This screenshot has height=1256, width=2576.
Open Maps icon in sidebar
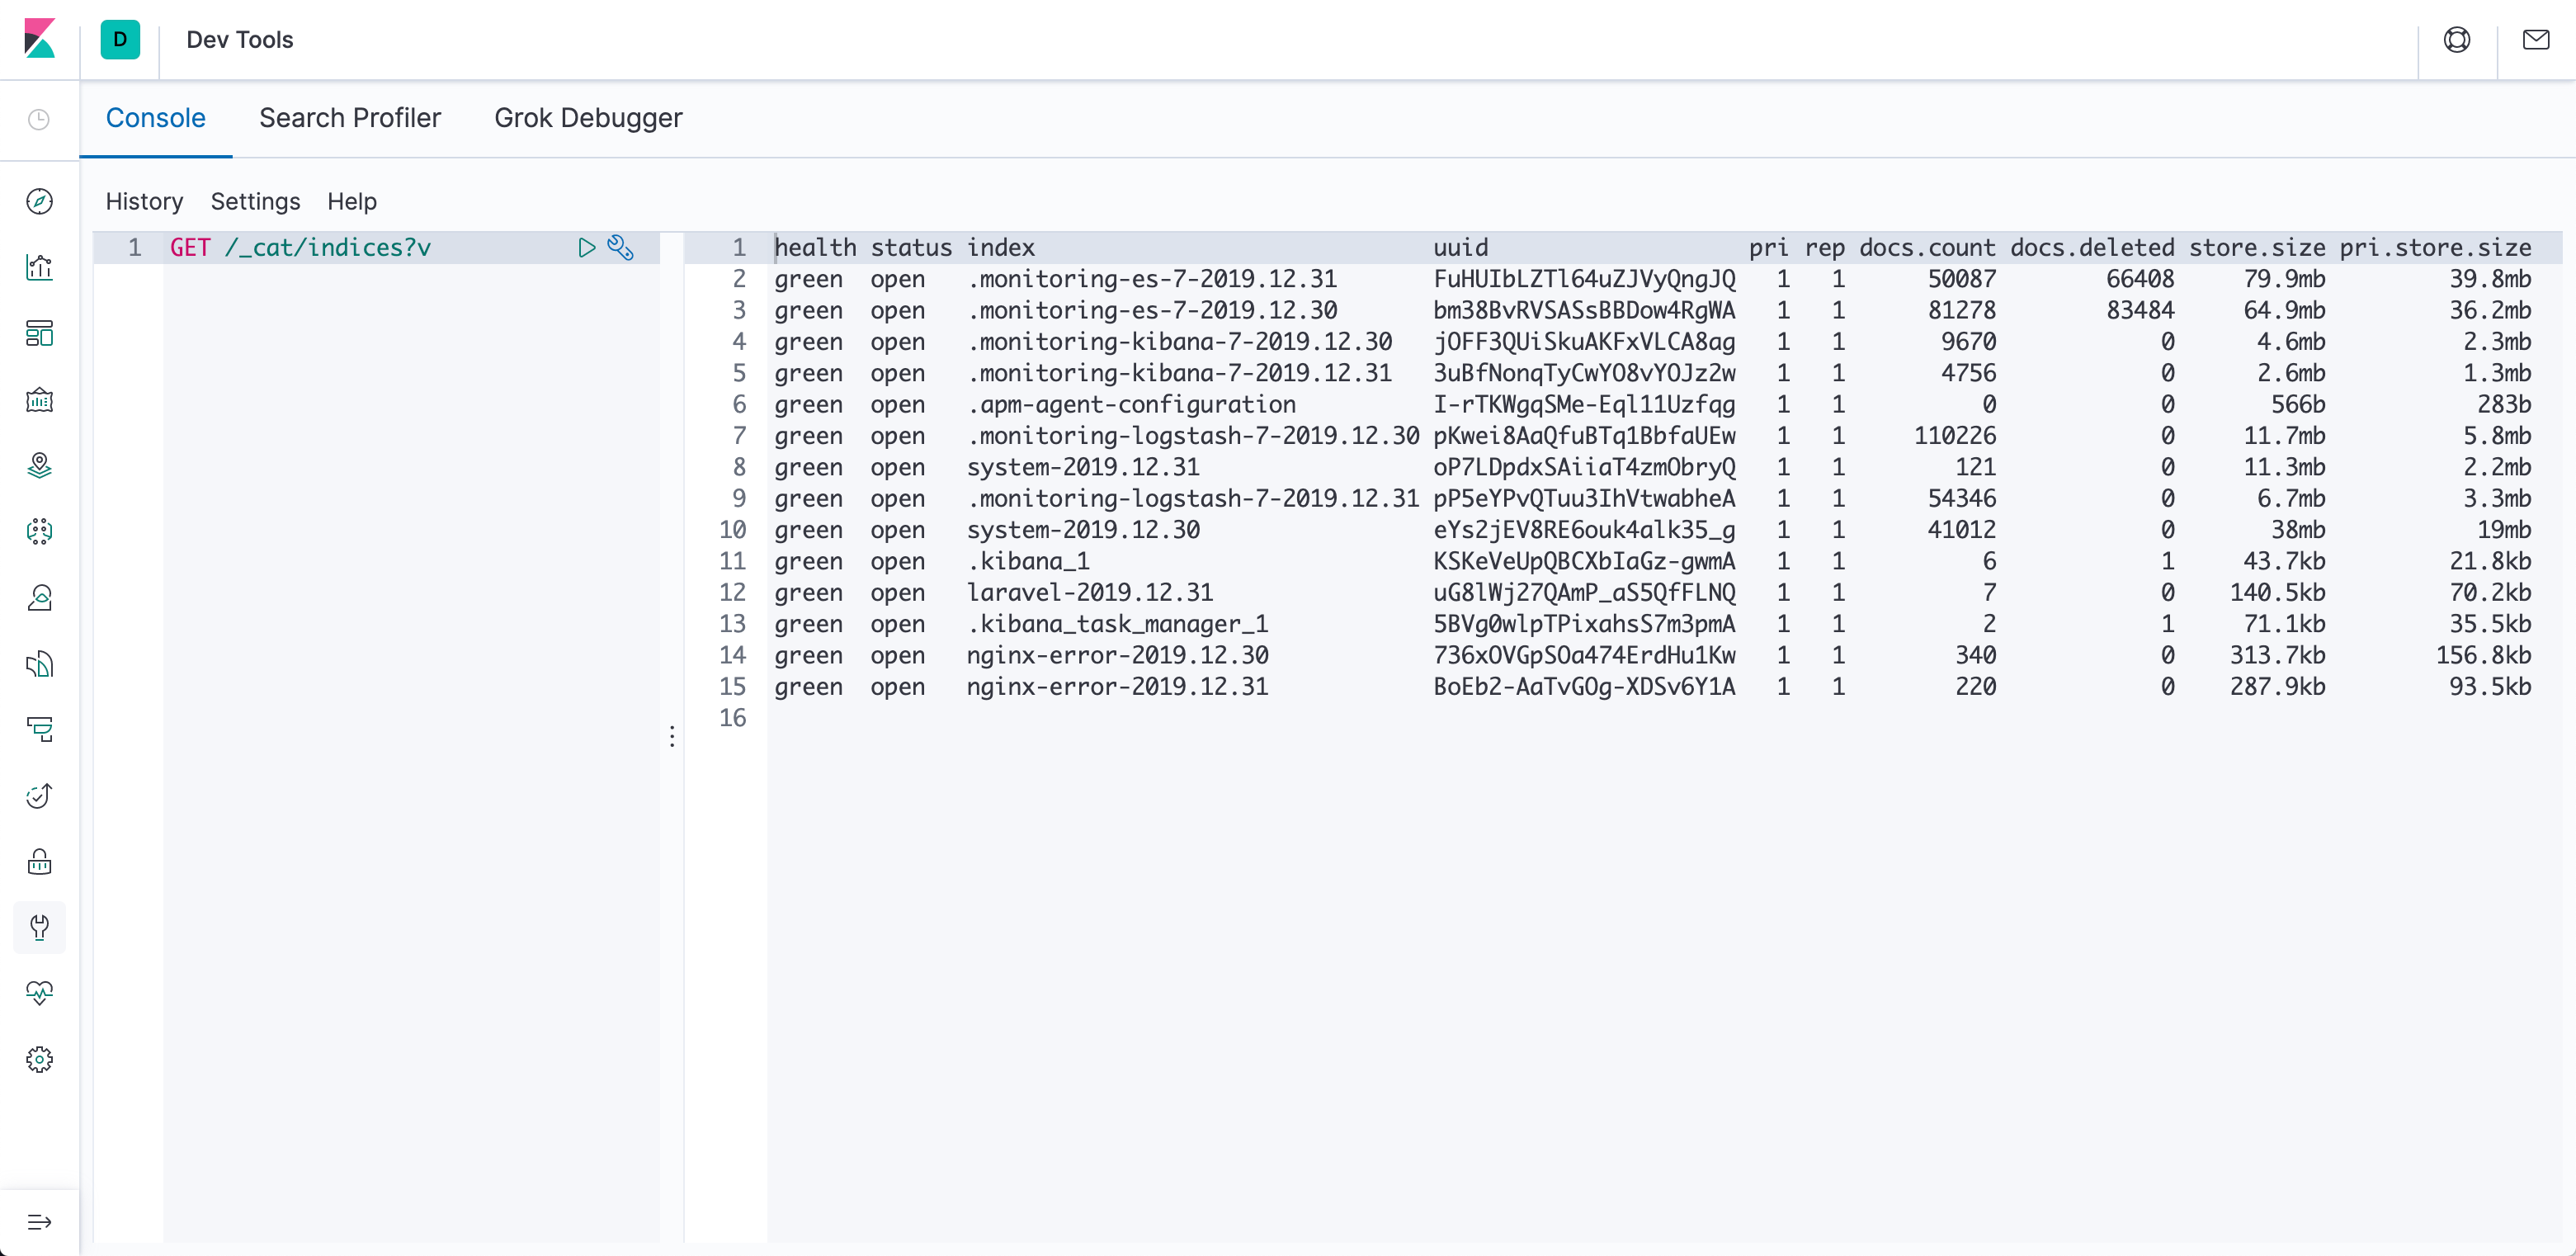pos(39,465)
